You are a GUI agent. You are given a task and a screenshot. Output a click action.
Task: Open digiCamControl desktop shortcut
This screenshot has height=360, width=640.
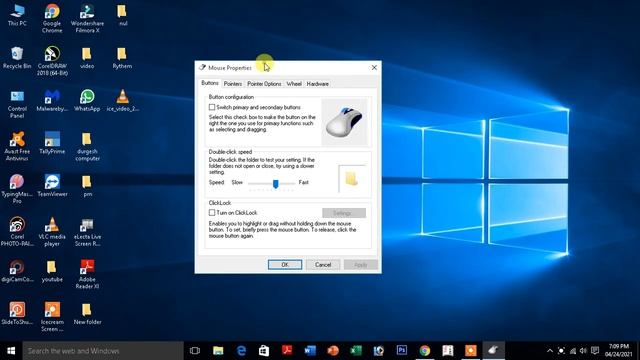(17, 271)
